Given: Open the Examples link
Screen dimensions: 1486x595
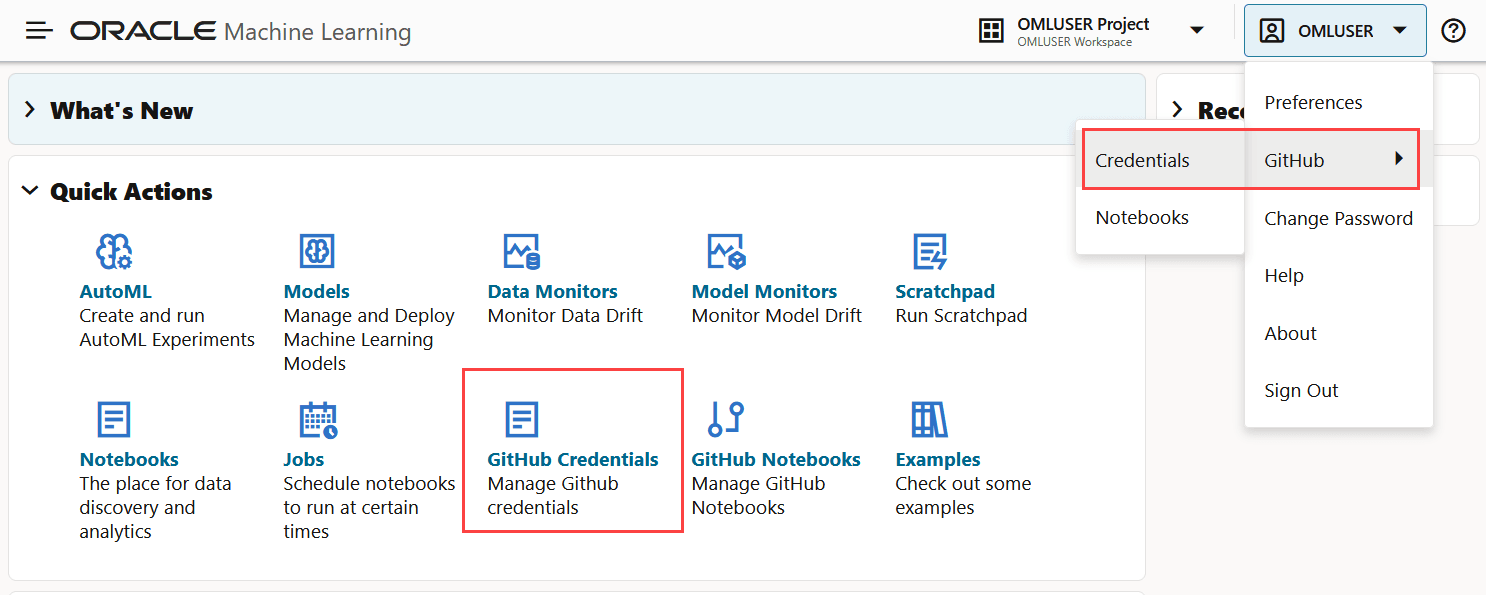Looking at the screenshot, I should (x=938, y=460).
